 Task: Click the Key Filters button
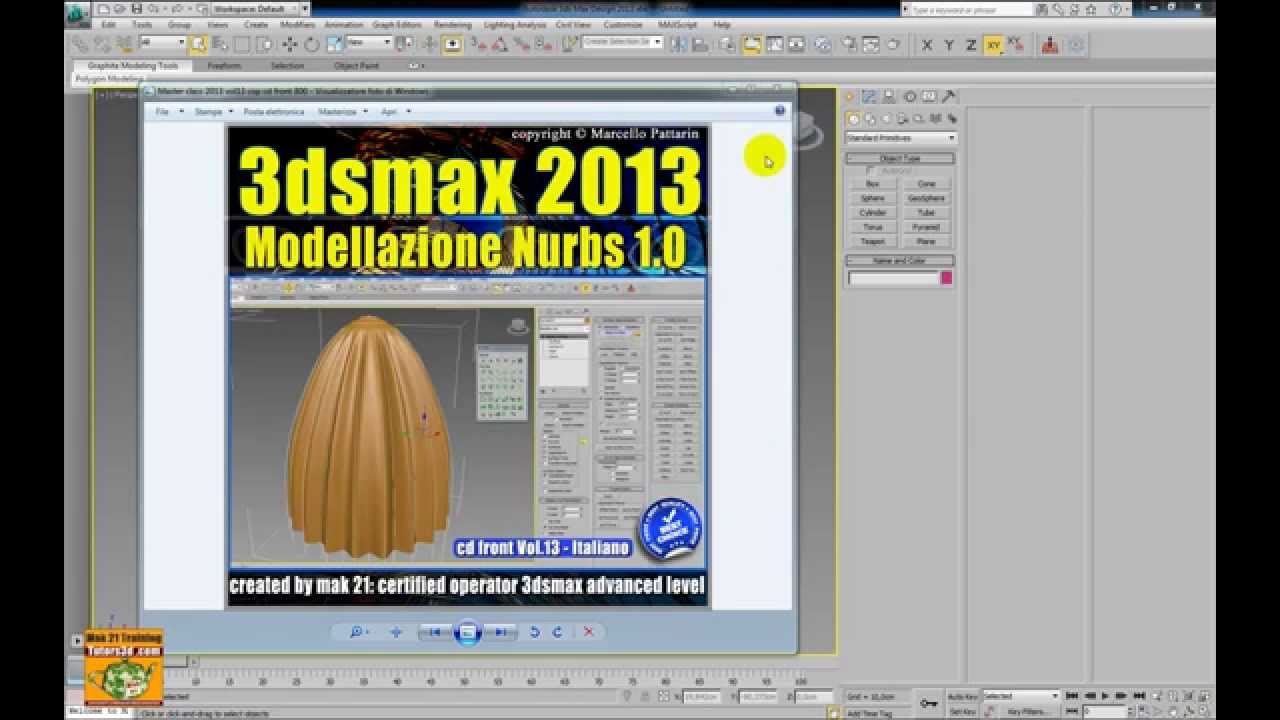pyautogui.click(x=1027, y=711)
